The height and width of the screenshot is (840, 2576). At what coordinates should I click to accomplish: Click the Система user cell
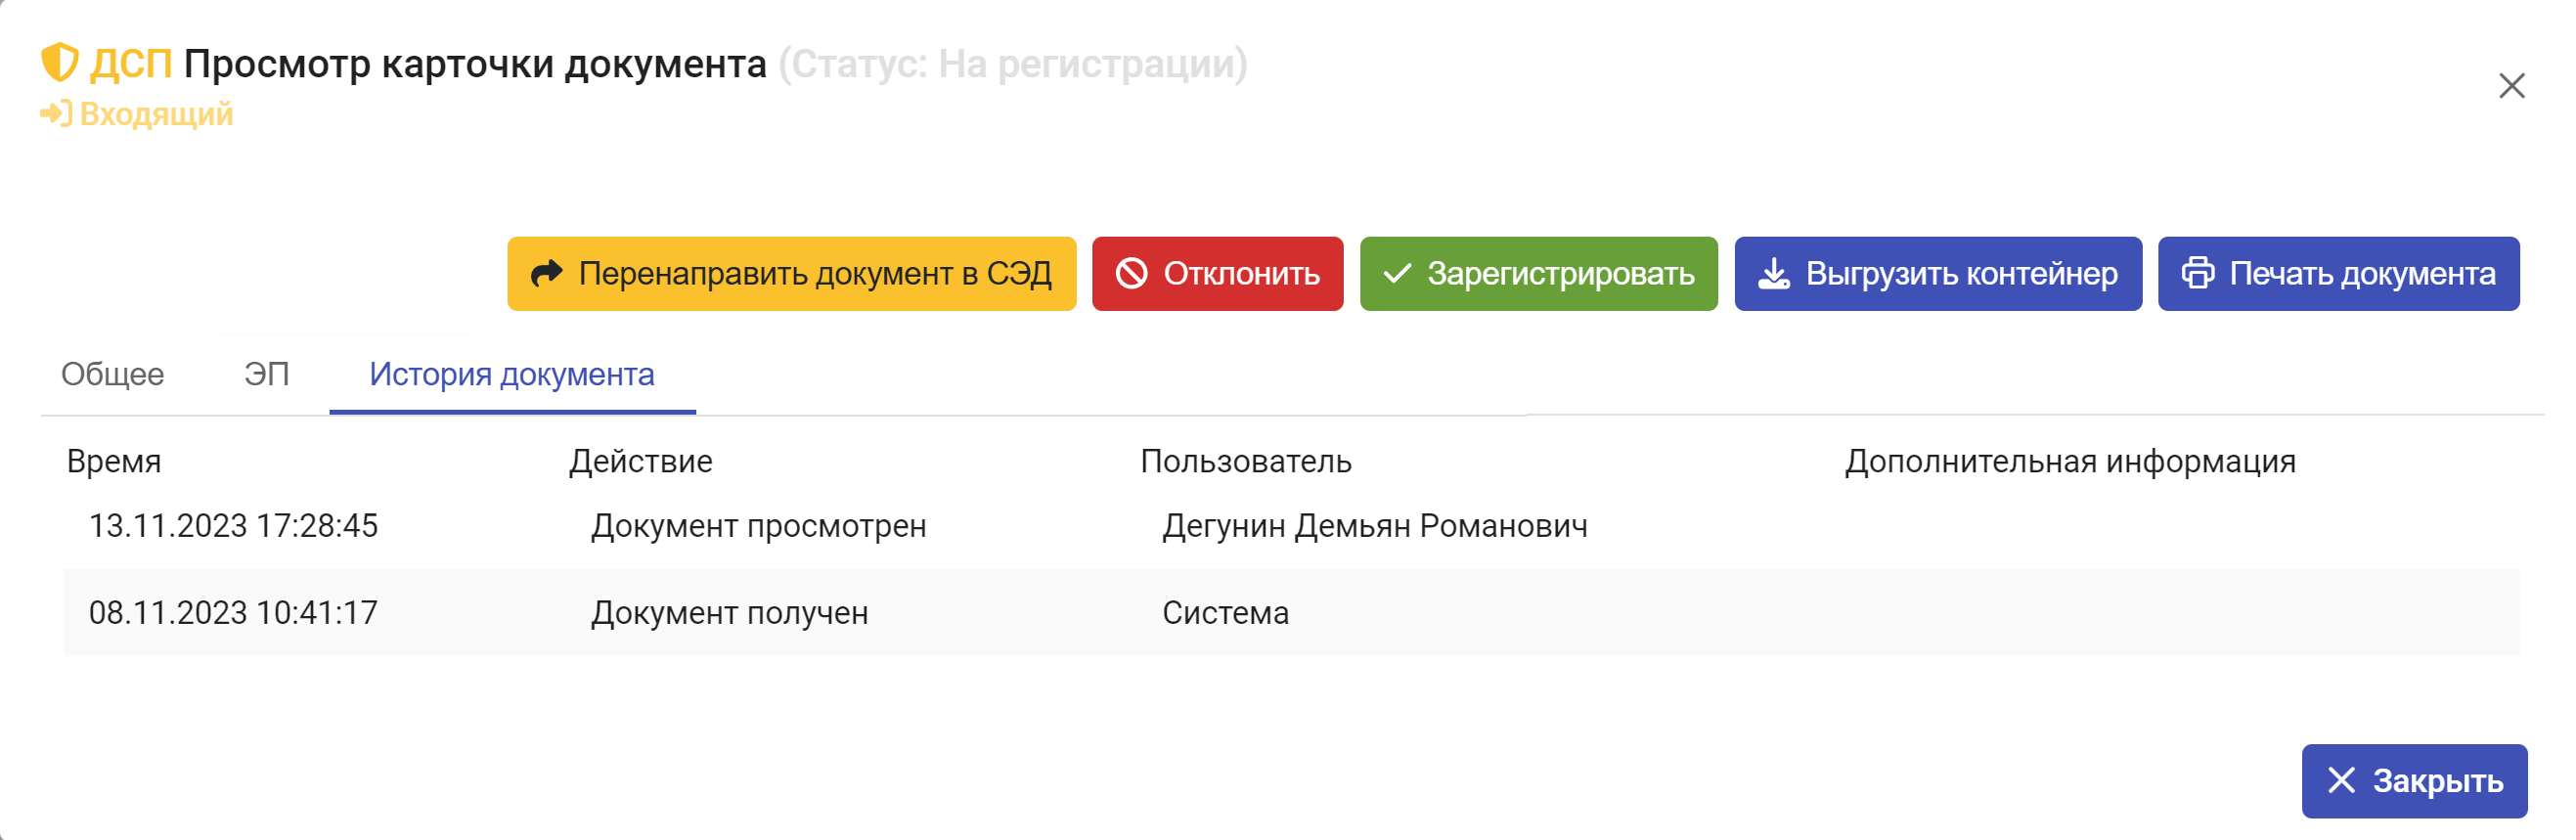pos(1225,613)
